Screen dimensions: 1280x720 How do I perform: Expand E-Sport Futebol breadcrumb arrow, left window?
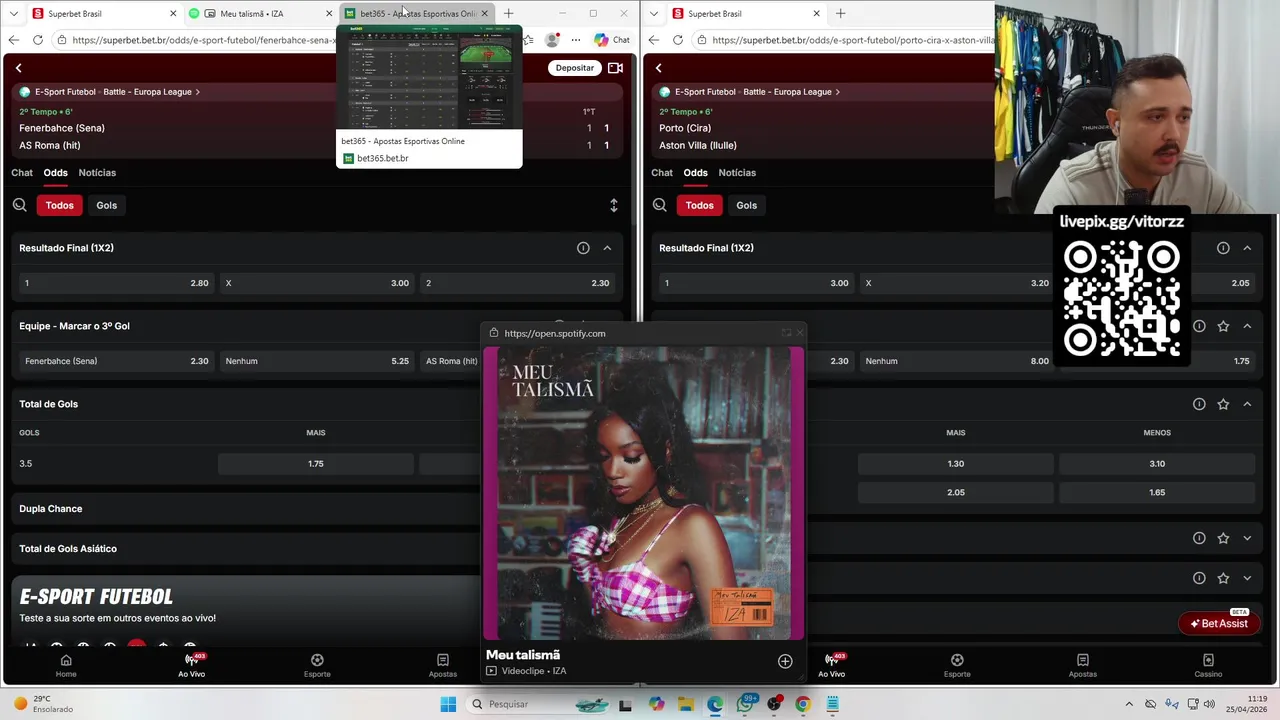198,92
